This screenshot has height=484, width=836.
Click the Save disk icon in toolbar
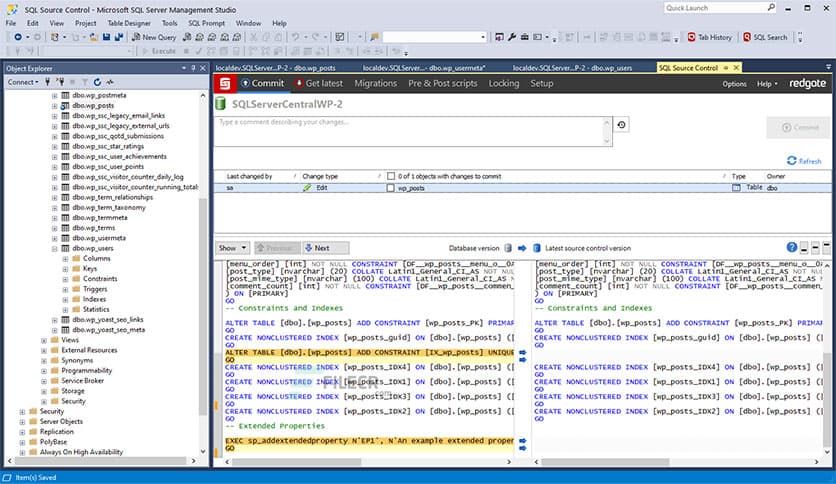tap(106, 37)
